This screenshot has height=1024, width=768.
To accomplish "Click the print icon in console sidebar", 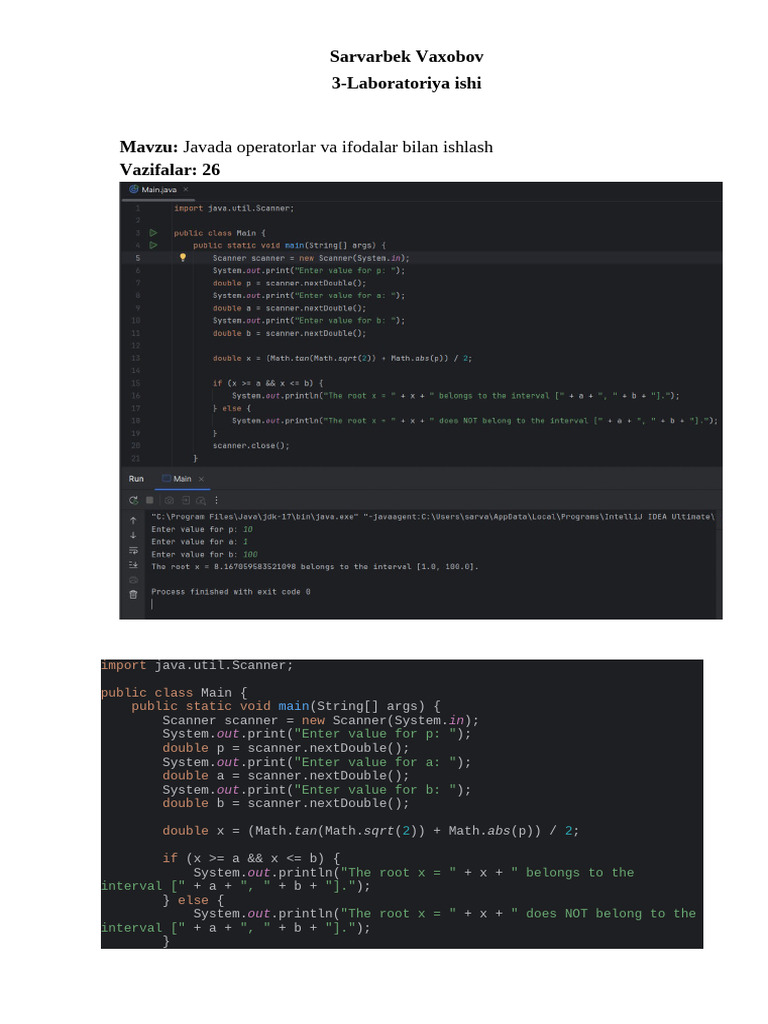I will 133,580.
